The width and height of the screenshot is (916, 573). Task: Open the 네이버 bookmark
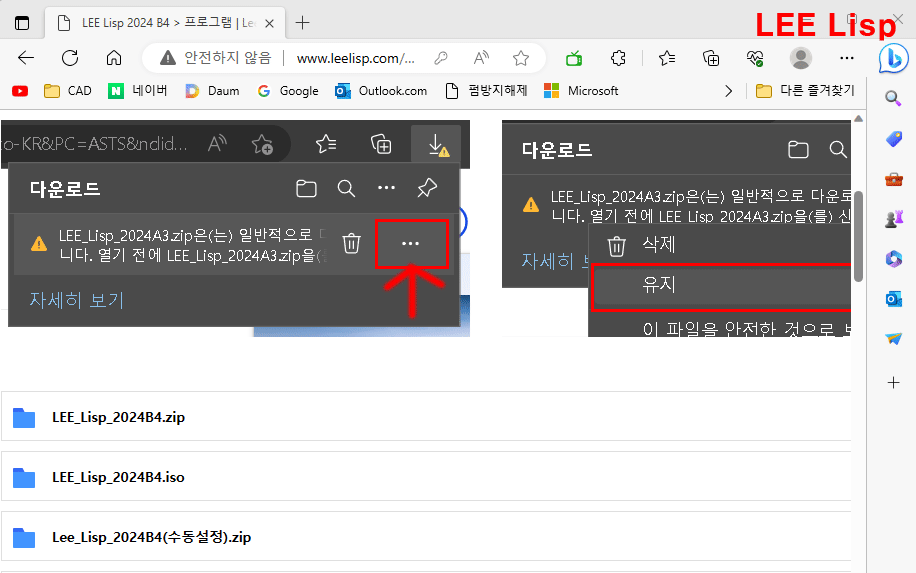pos(138,91)
